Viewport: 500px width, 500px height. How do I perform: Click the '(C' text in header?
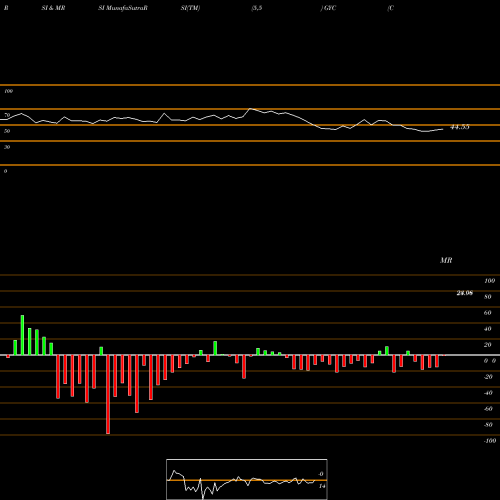(391, 8)
